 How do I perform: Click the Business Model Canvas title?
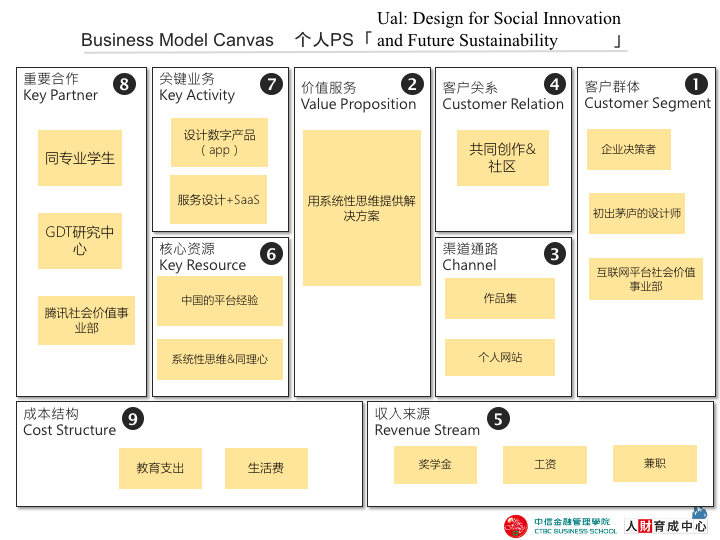[177, 40]
